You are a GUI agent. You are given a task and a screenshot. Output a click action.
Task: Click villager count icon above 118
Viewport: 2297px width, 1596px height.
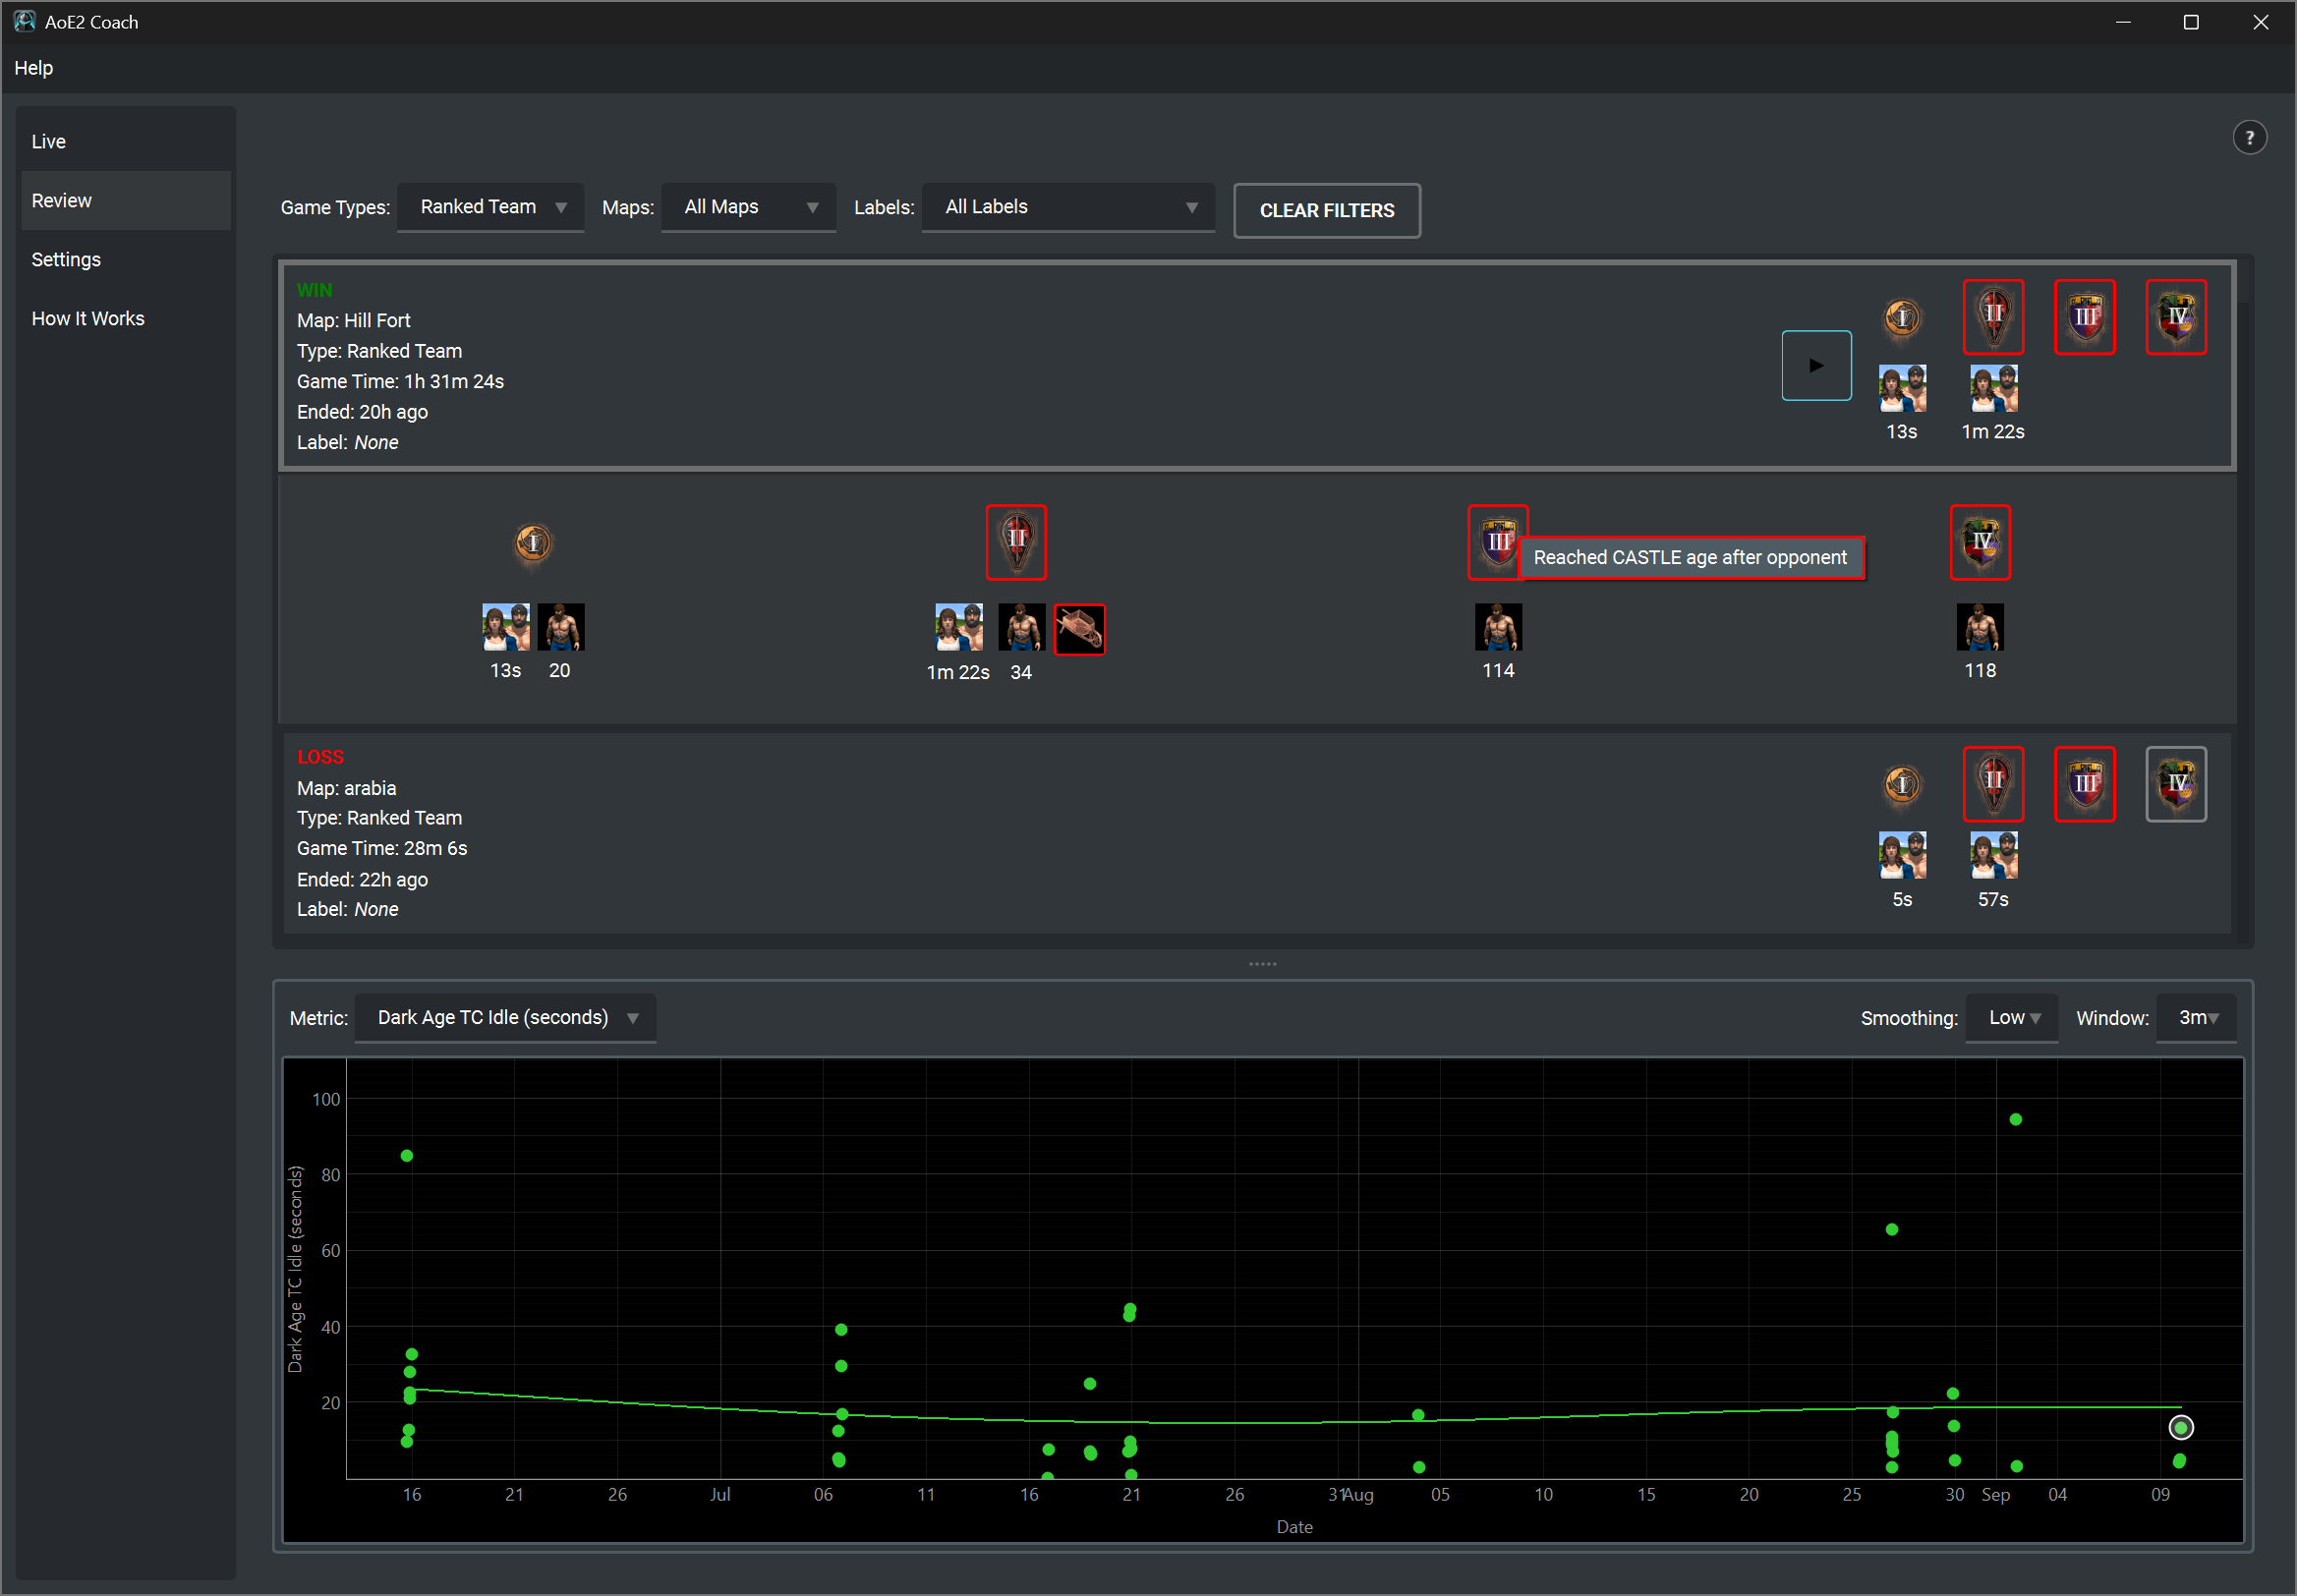pos(1980,628)
